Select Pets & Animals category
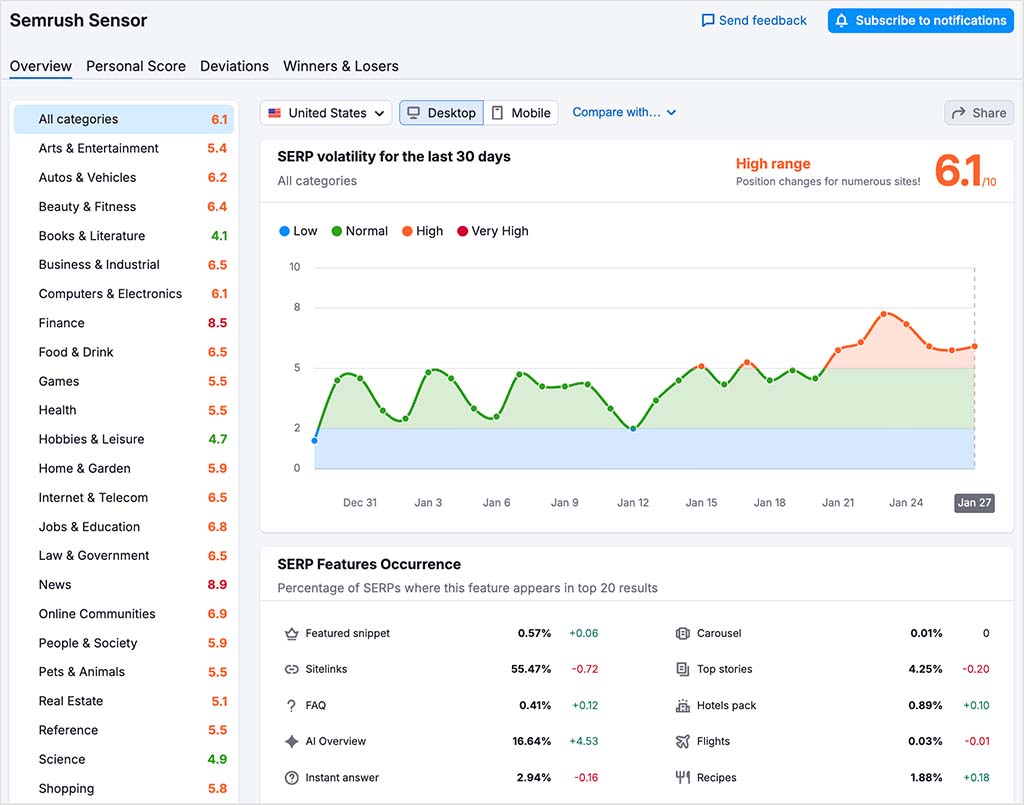This screenshot has height=805, width=1024. (x=124, y=672)
